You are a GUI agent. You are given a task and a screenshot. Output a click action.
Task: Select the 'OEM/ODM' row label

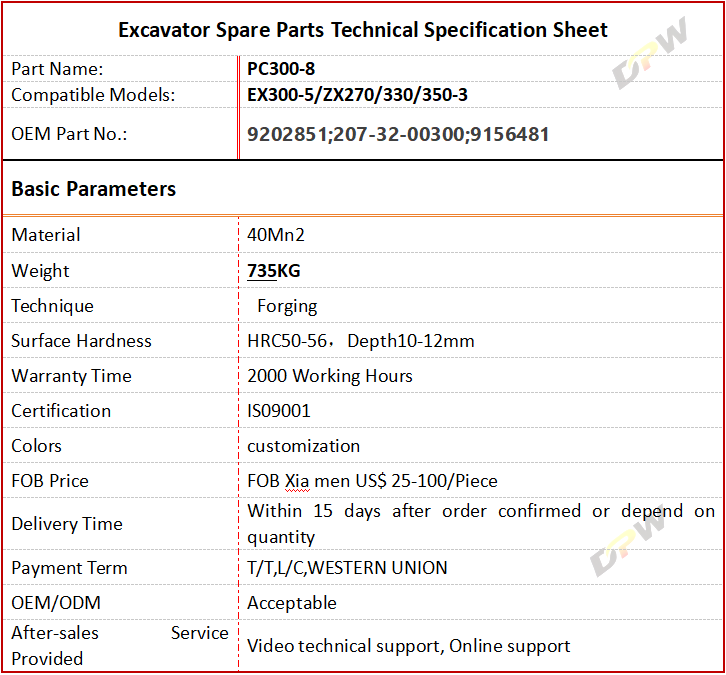click(x=56, y=603)
